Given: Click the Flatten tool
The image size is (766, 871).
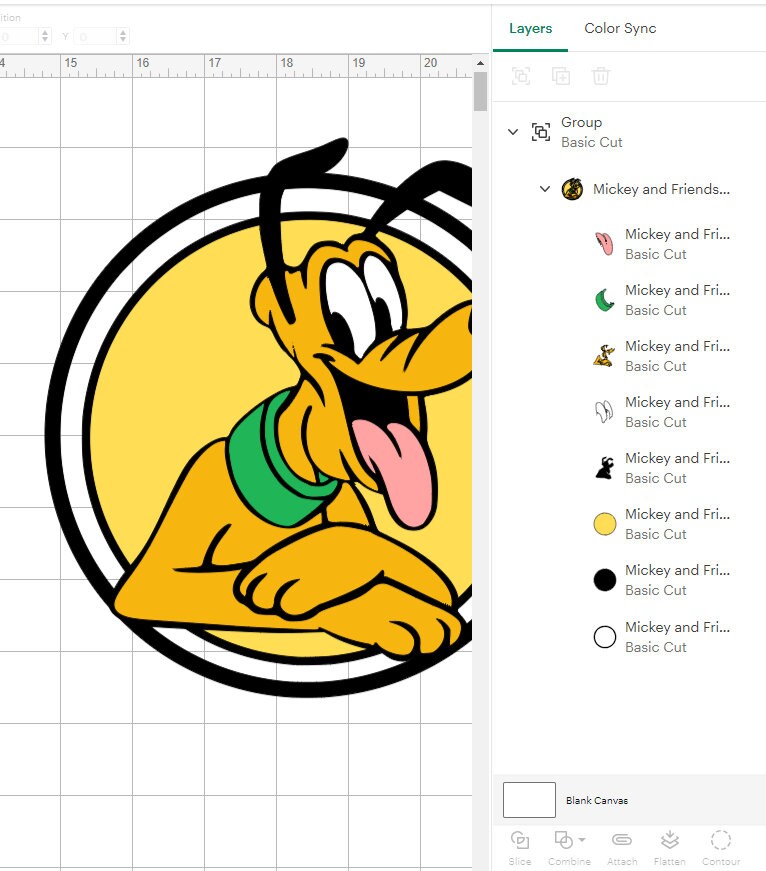Looking at the screenshot, I should pos(669,848).
